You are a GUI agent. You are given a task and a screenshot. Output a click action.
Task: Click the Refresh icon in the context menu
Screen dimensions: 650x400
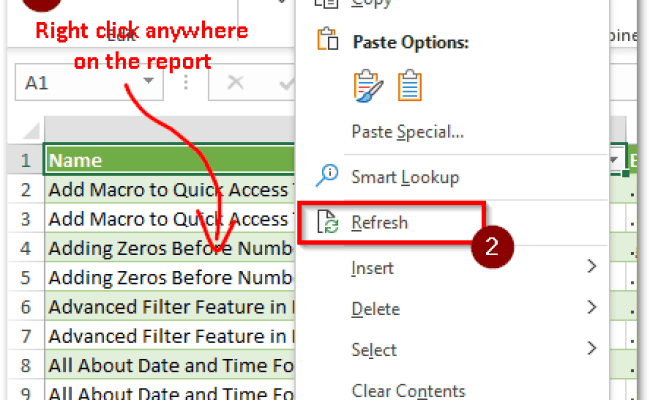click(x=328, y=222)
